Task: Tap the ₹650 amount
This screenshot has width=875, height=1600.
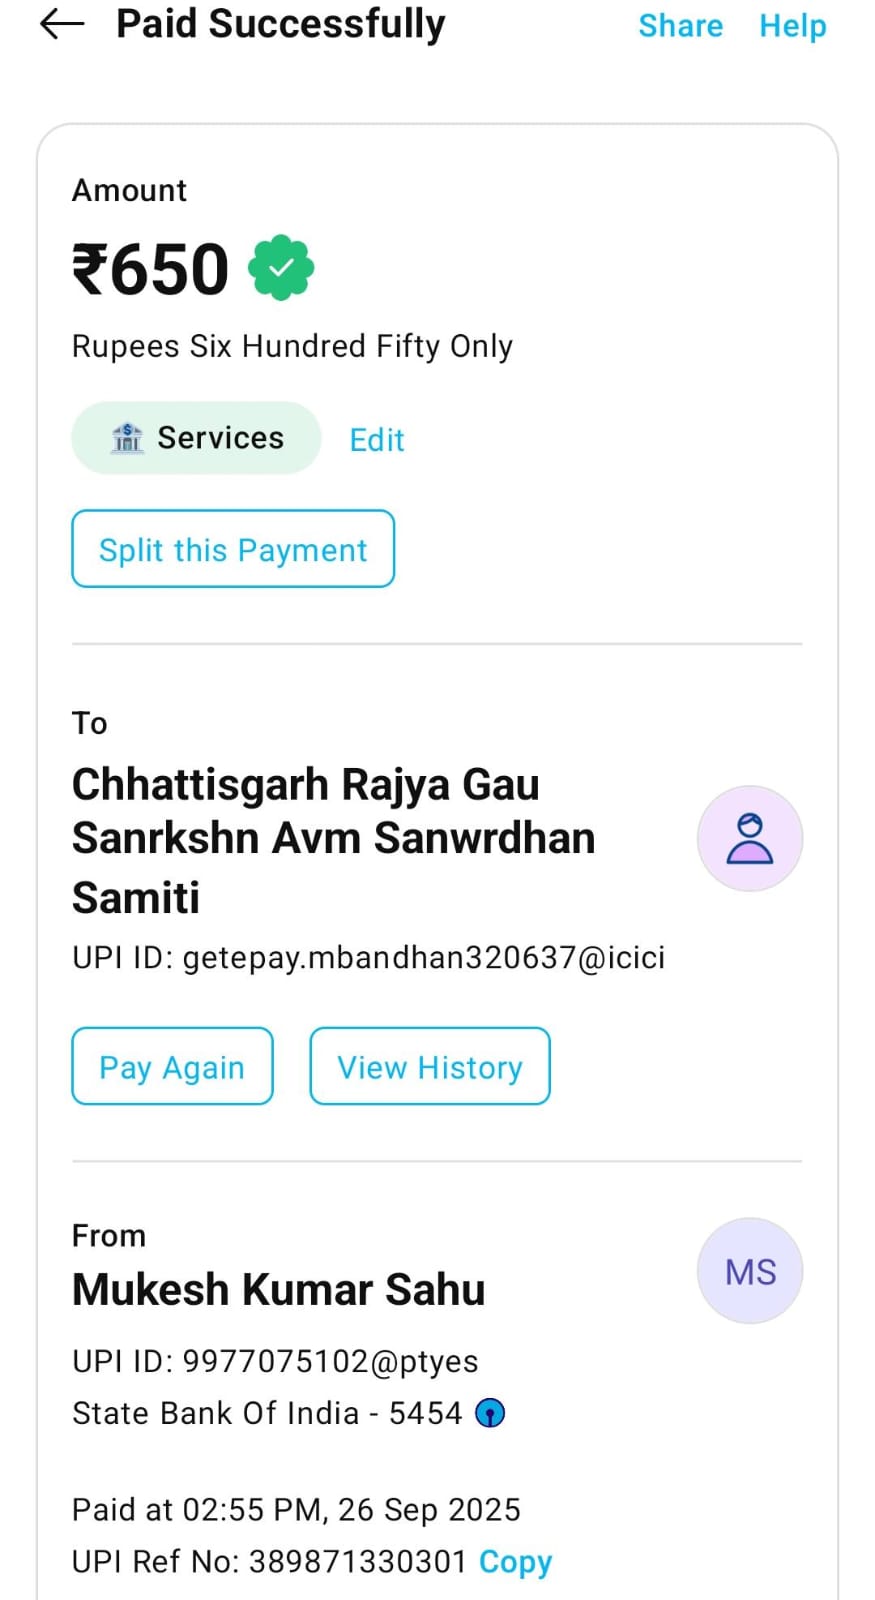Action: 151,269
